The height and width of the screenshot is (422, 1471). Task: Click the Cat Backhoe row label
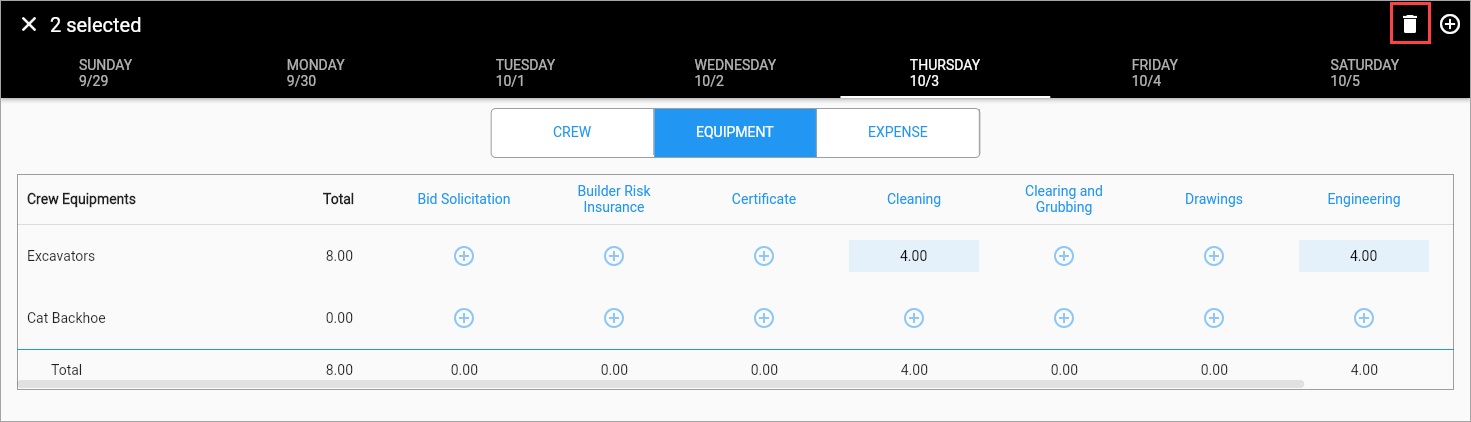(x=66, y=318)
